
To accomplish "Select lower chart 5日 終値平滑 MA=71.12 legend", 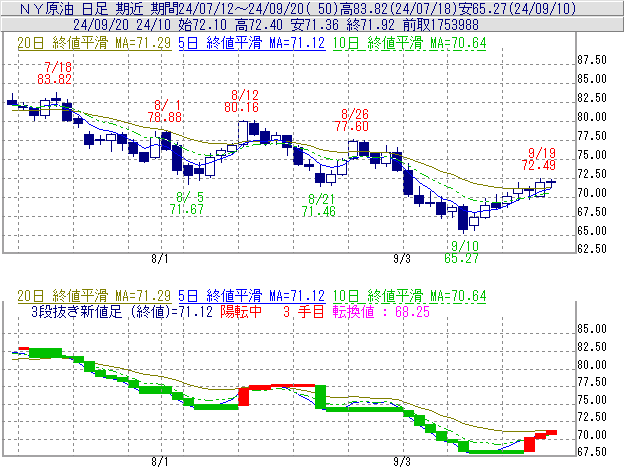I will pos(252,296).
